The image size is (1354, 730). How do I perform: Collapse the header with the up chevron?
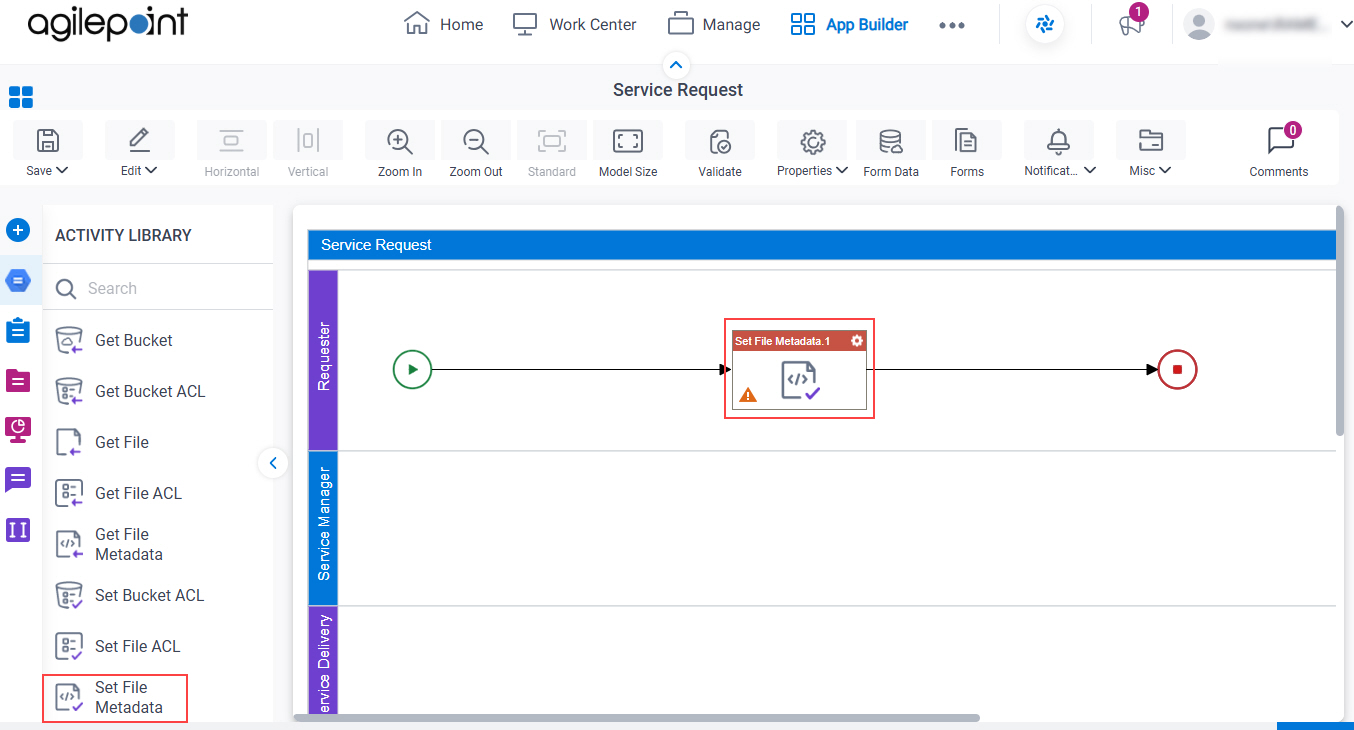click(x=677, y=66)
